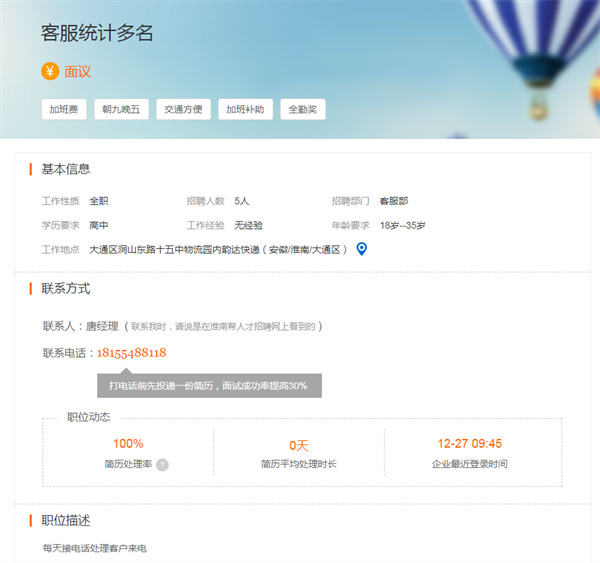600x563 pixels.
Task: Click the 职位描述 section heading
Action: [65, 521]
